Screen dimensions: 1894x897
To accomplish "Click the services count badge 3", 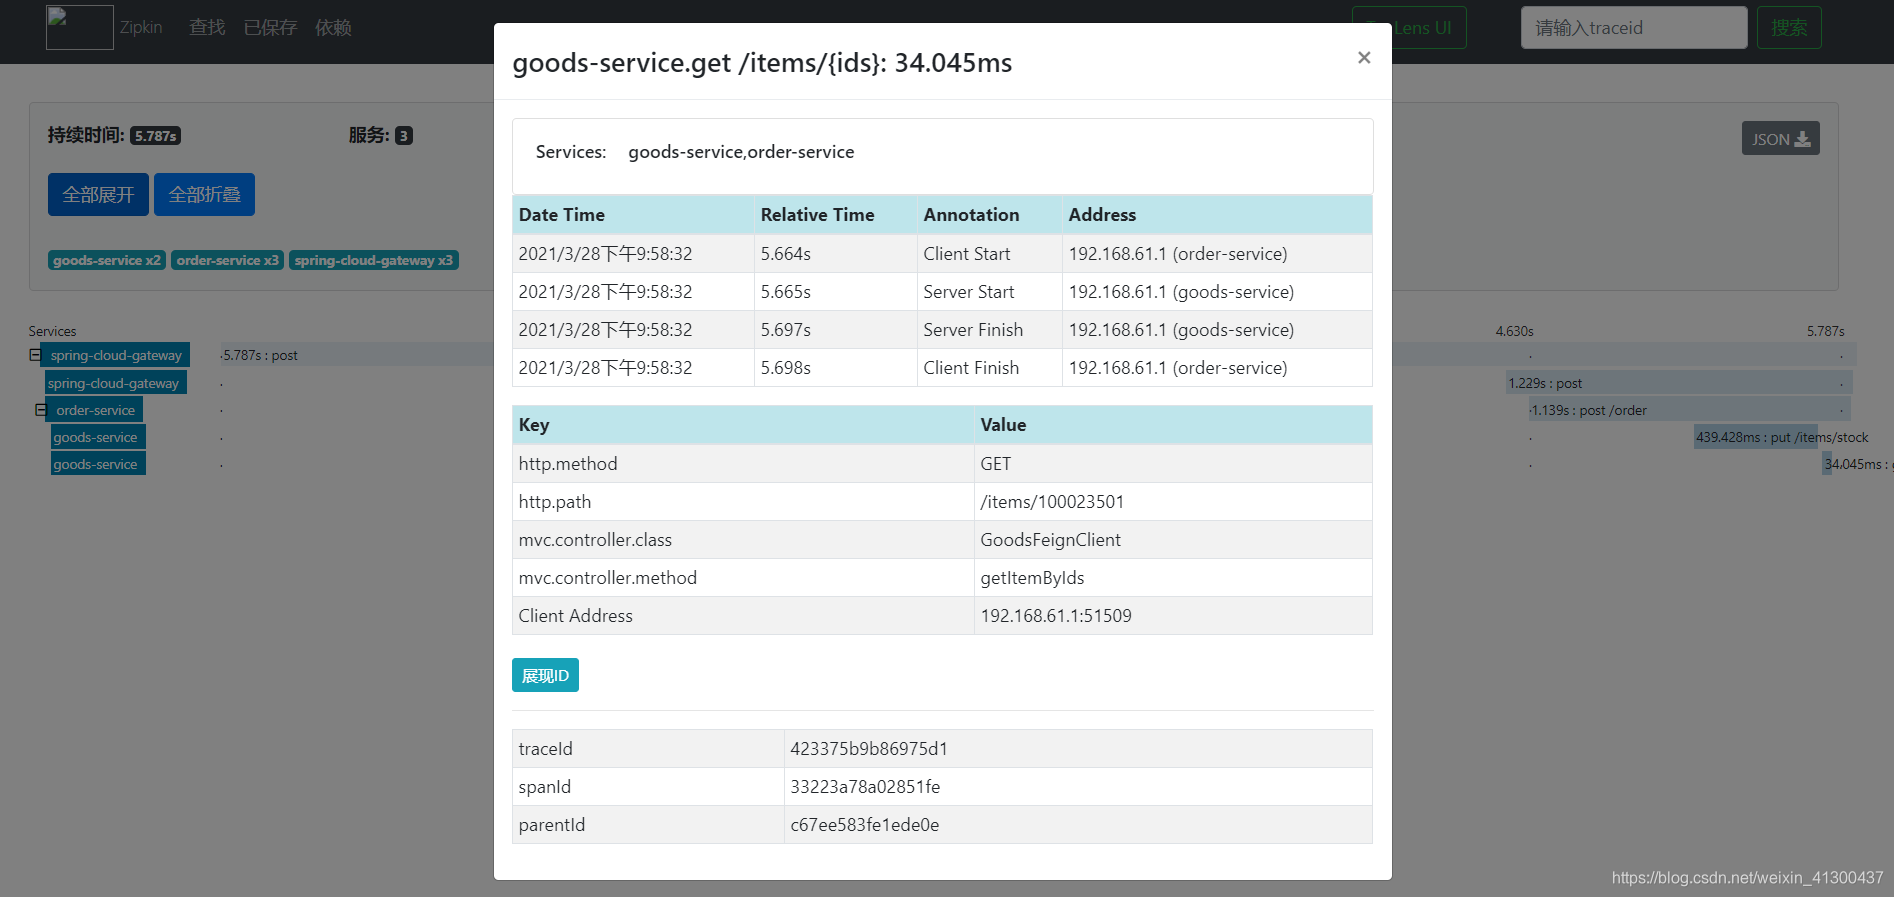I will click(x=404, y=136).
